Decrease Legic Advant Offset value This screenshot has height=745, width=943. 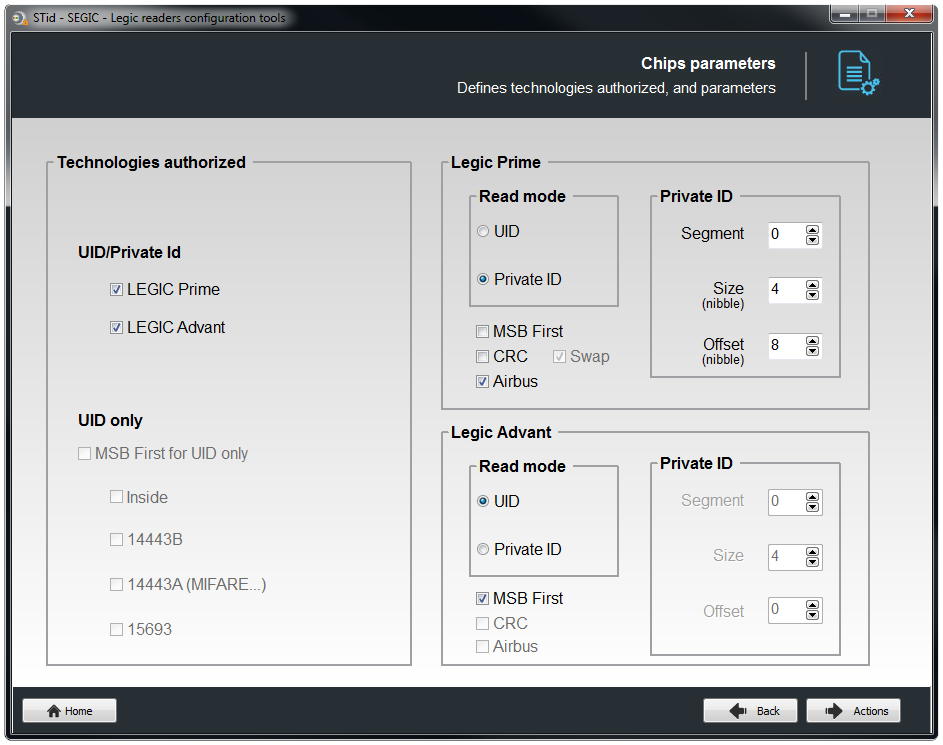point(812,615)
